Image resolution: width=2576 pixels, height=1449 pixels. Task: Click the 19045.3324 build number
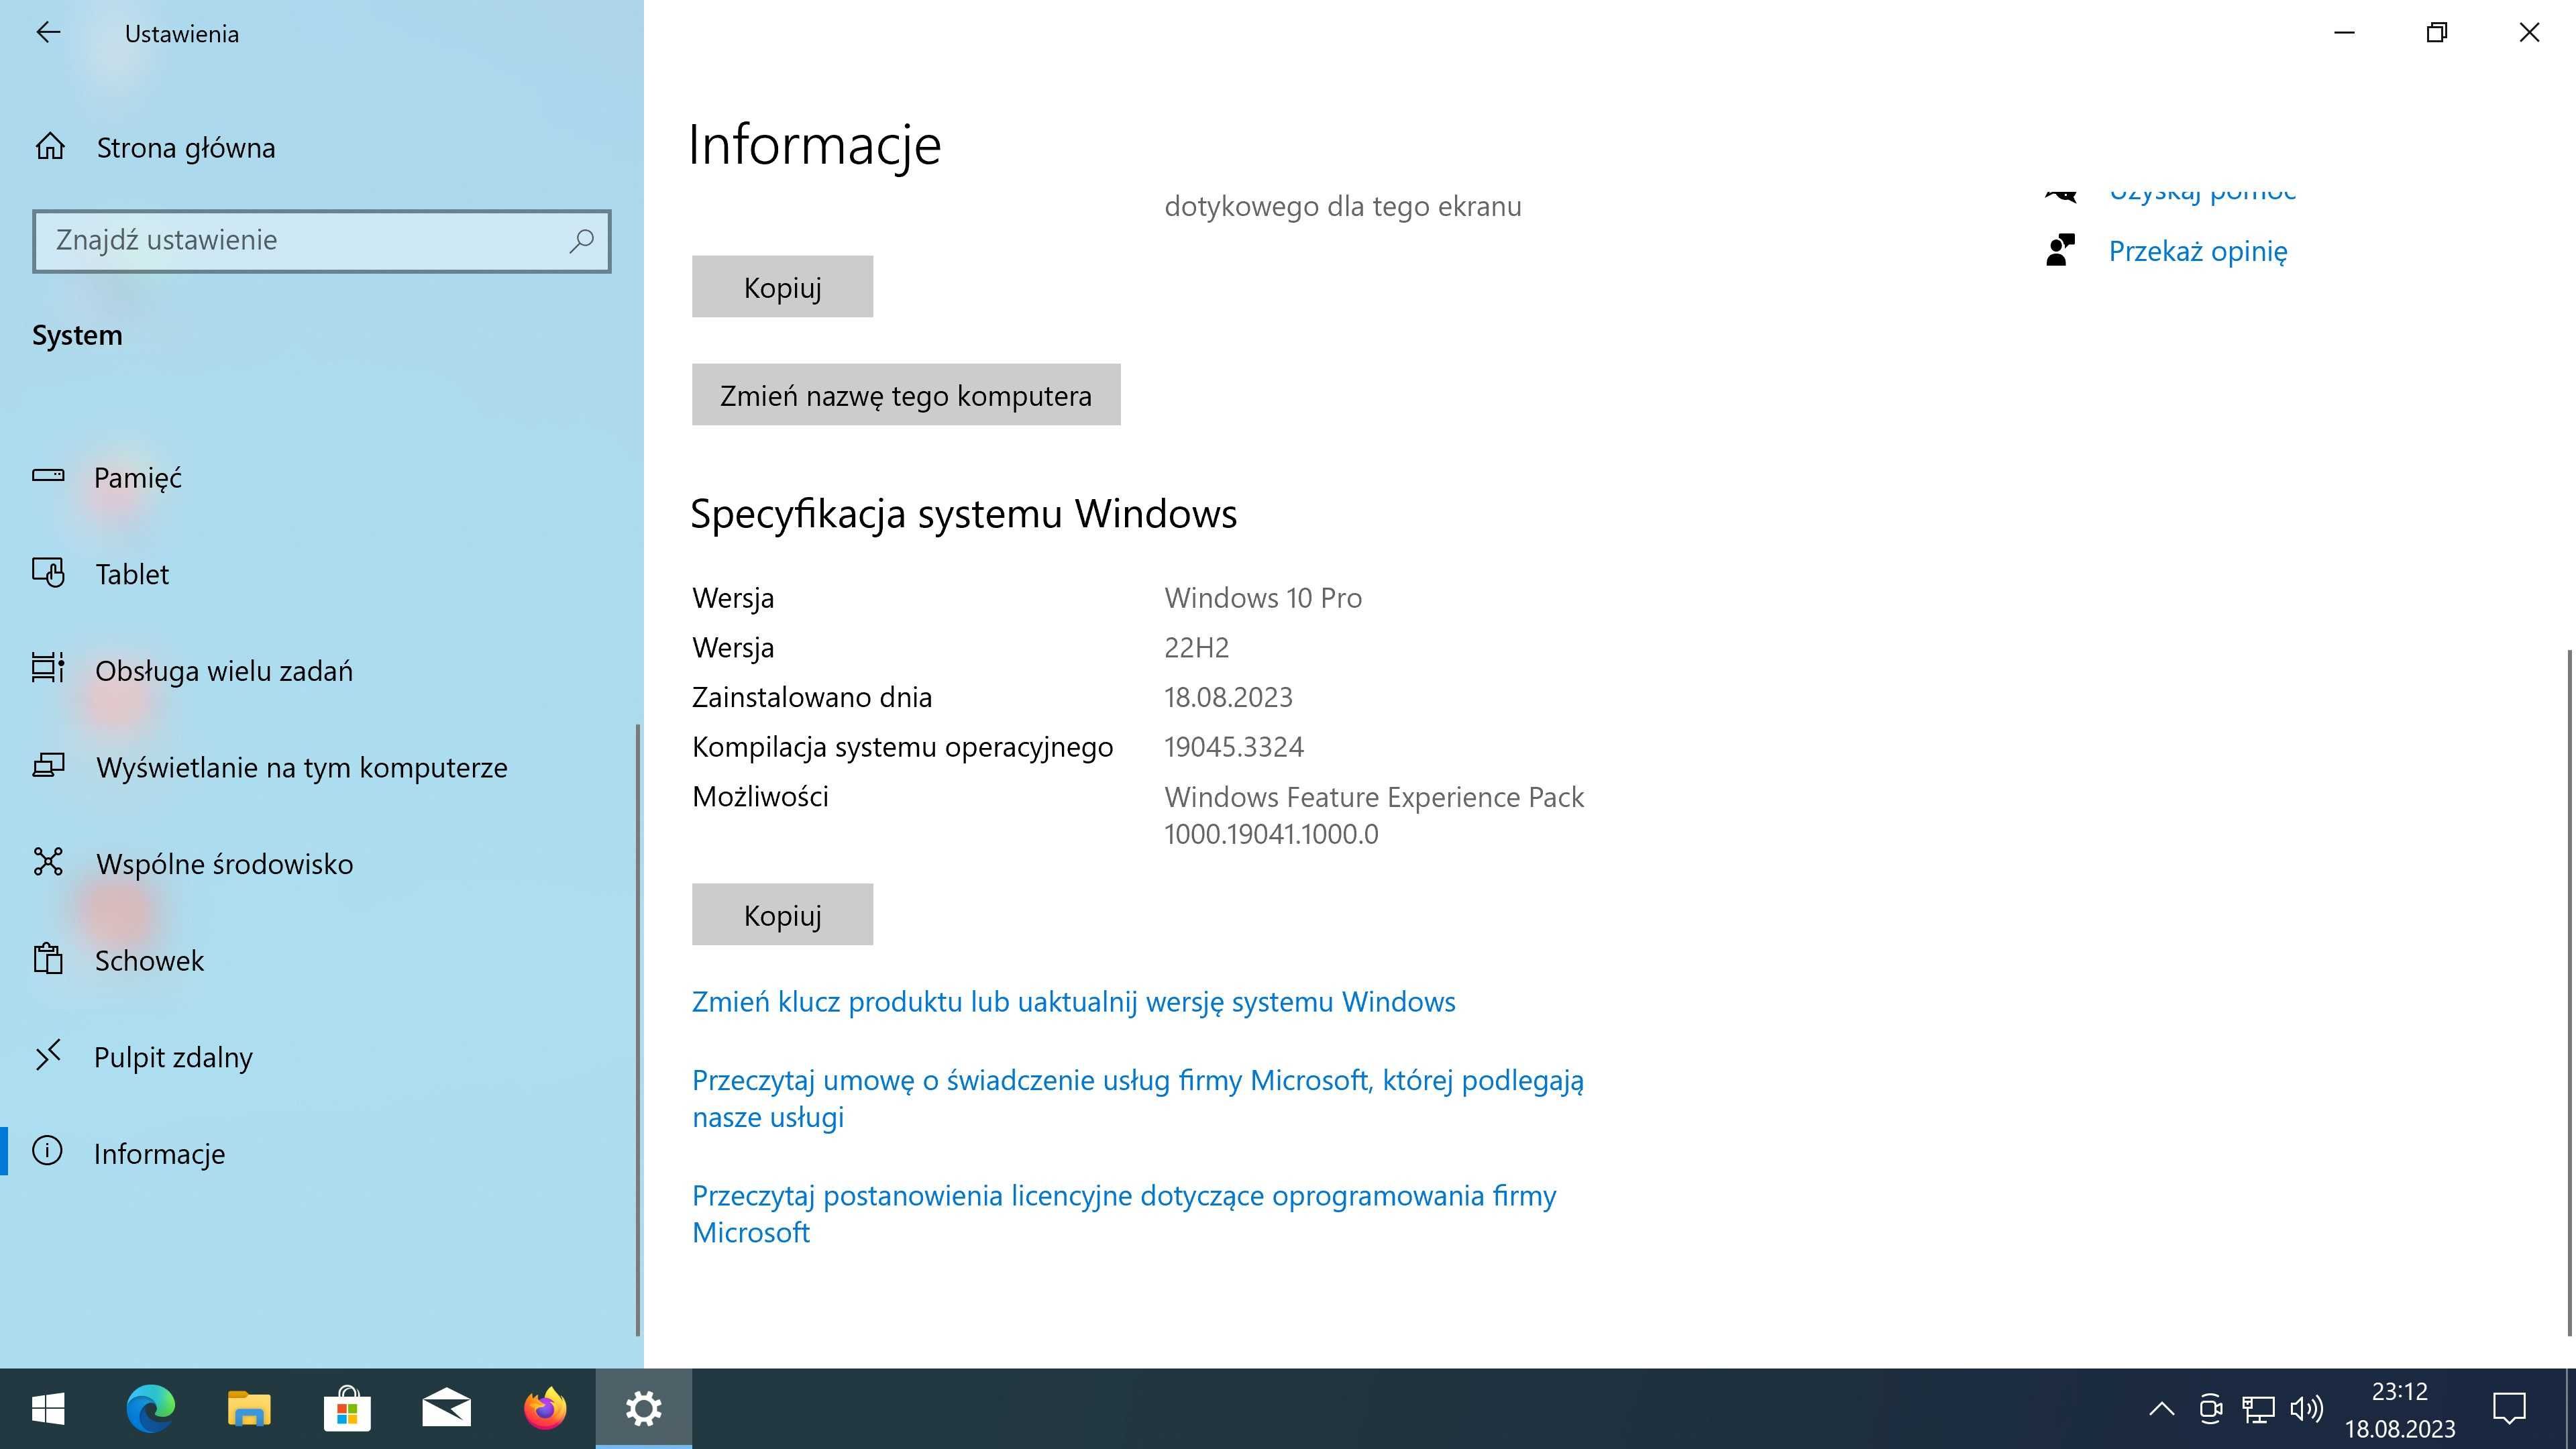(1234, 747)
